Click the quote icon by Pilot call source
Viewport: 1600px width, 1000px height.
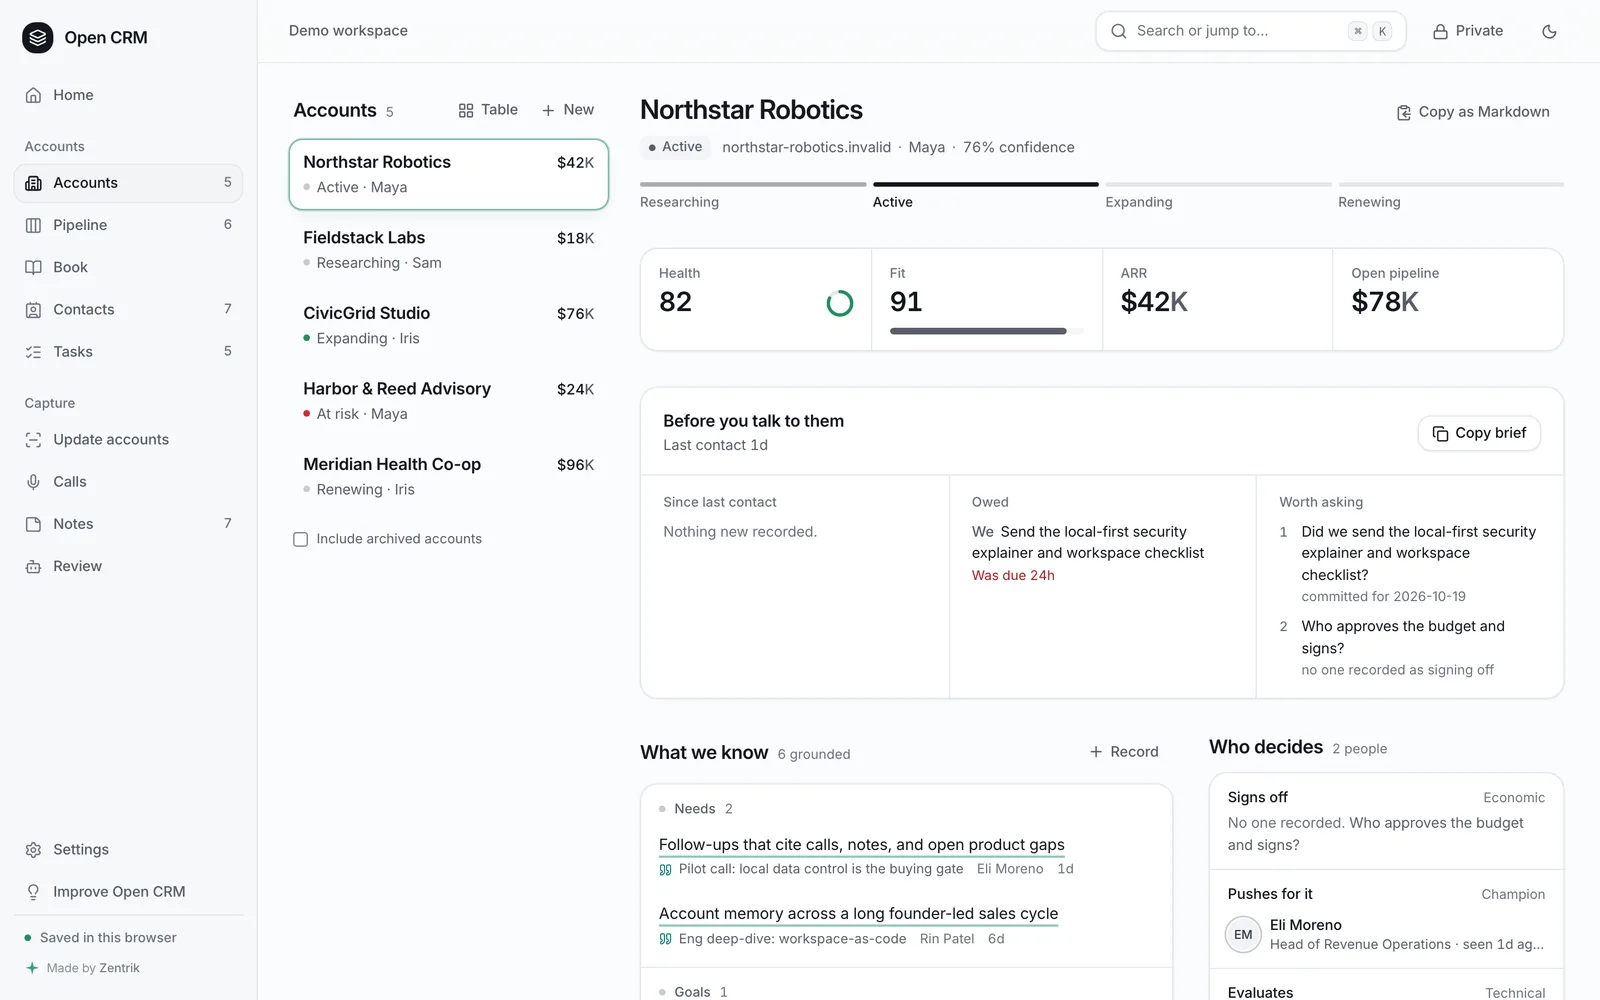click(x=665, y=870)
